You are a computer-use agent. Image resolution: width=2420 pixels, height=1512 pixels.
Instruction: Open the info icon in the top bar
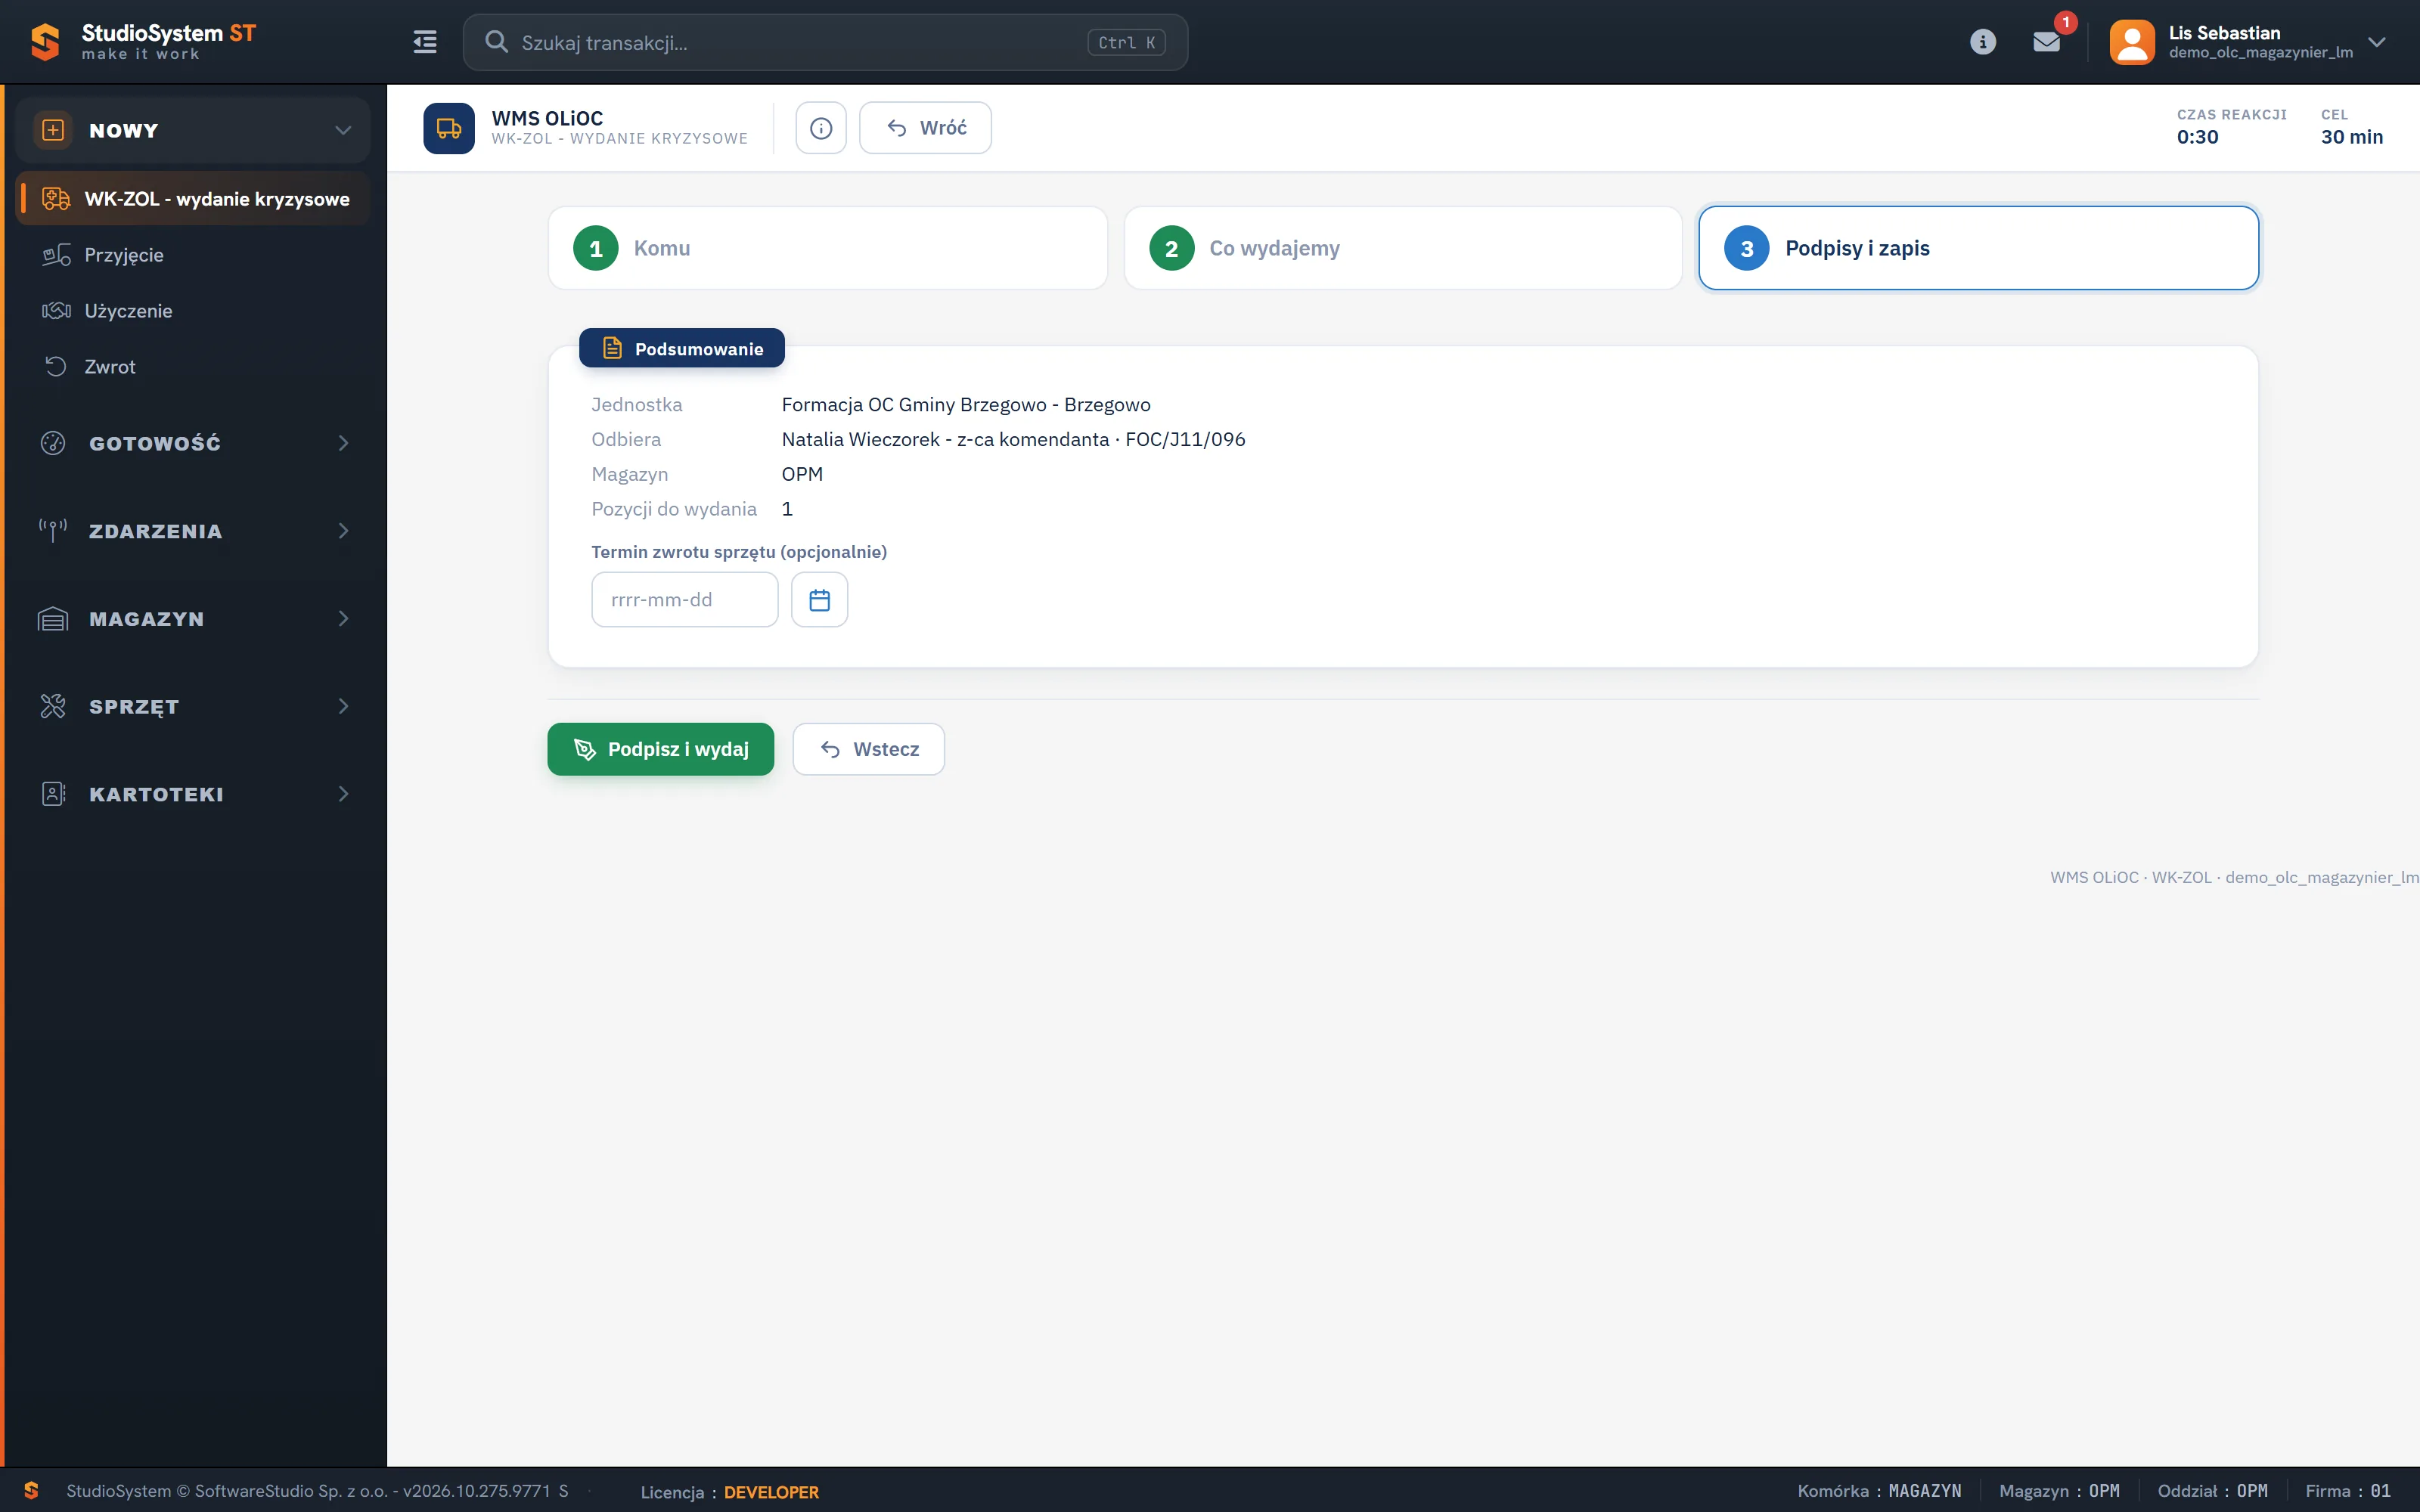click(1982, 42)
